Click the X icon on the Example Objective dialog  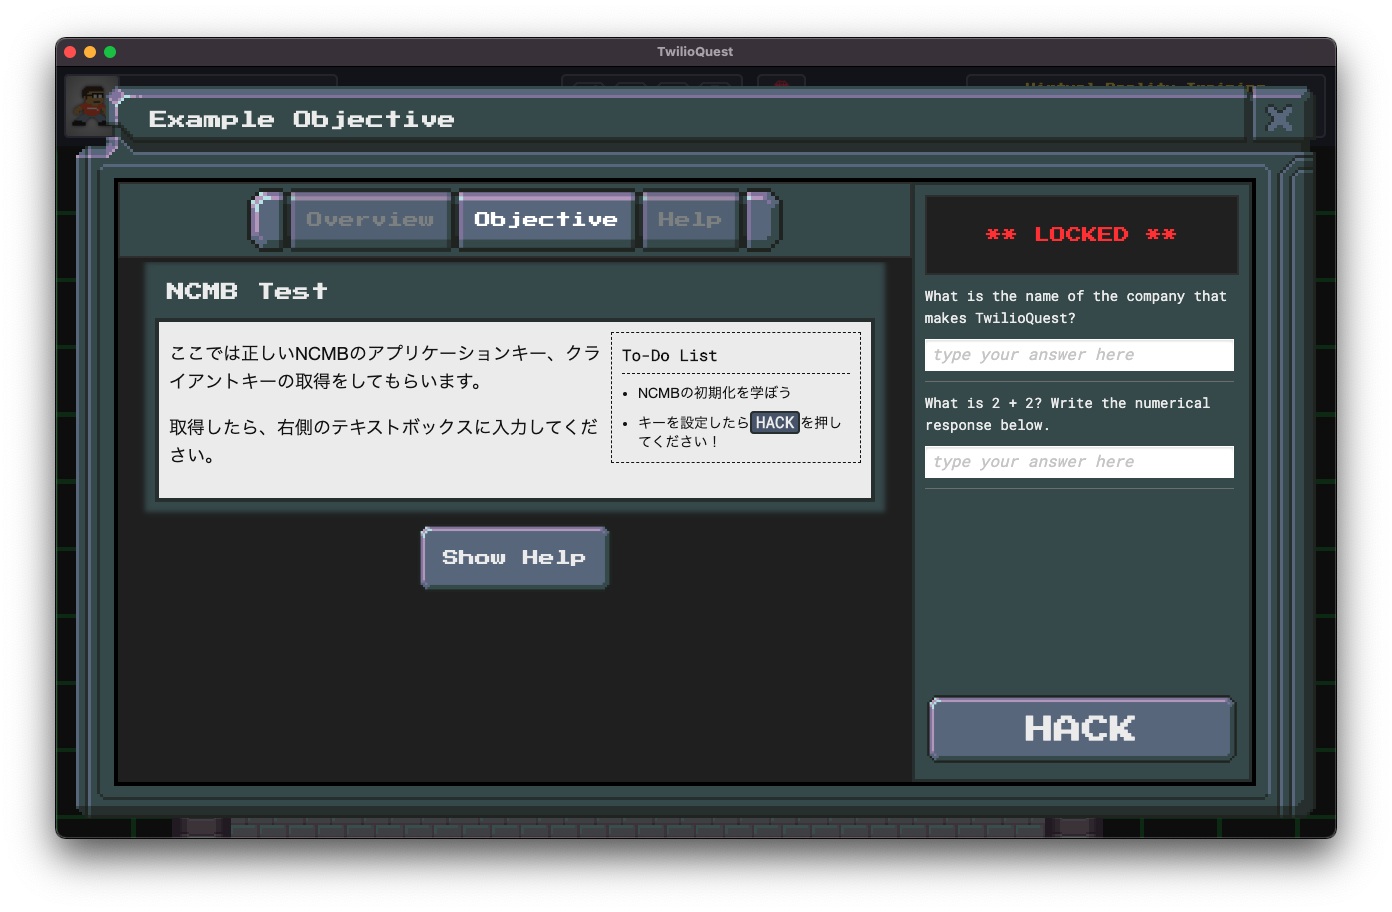tap(1279, 119)
